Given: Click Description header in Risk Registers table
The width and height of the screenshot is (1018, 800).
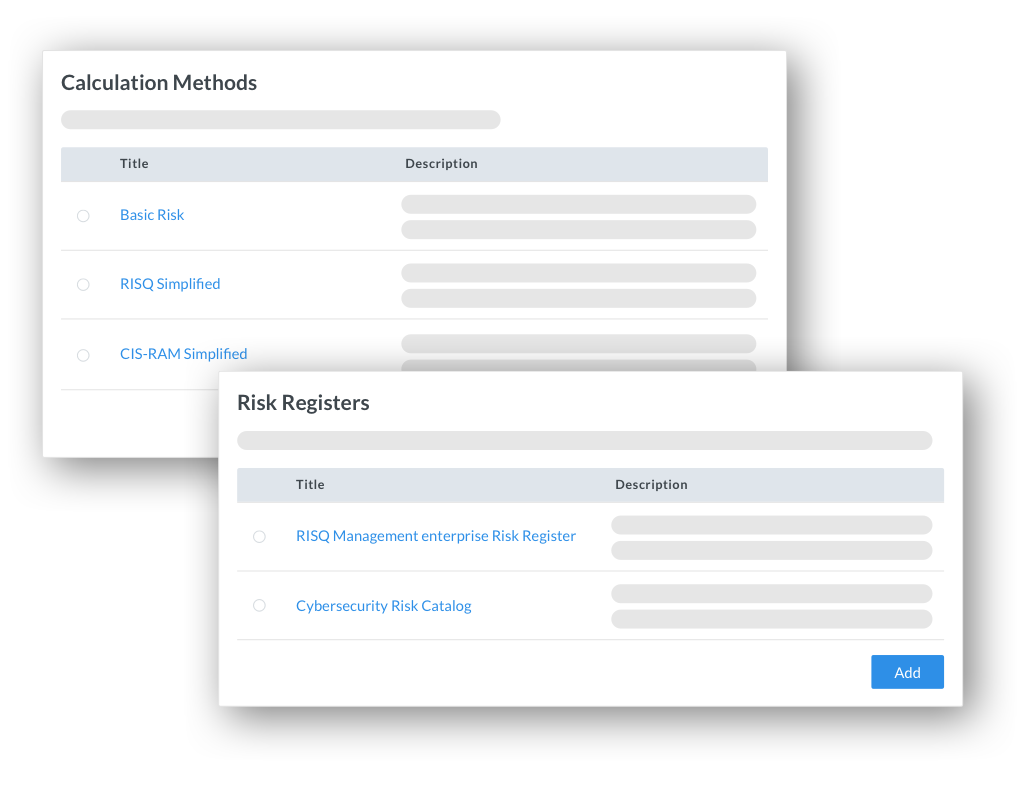Looking at the screenshot, I should coord(651,484).
